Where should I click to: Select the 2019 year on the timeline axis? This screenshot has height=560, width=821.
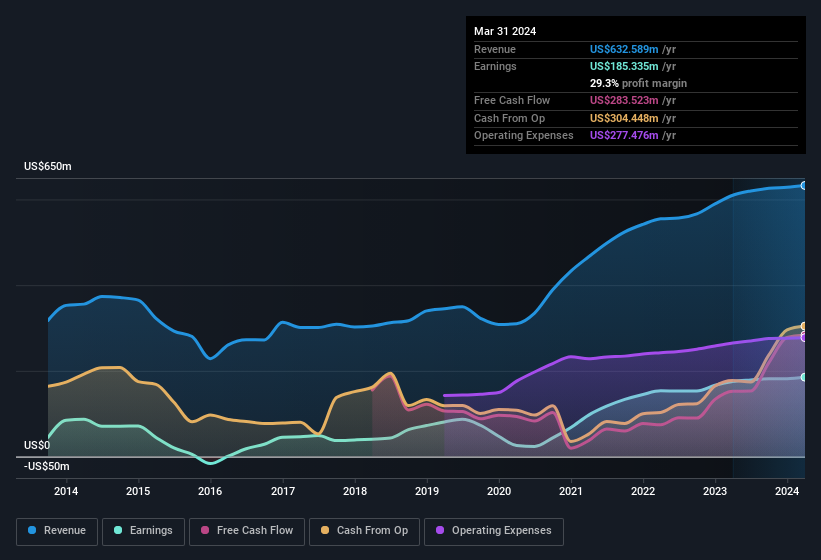(427, 491)
